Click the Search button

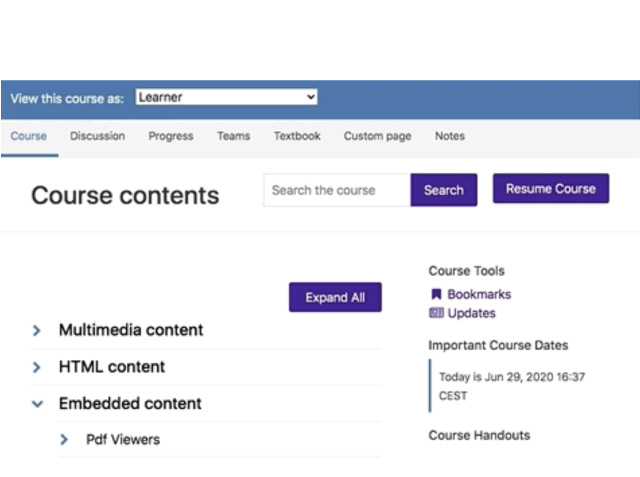(x=444, y=190)
